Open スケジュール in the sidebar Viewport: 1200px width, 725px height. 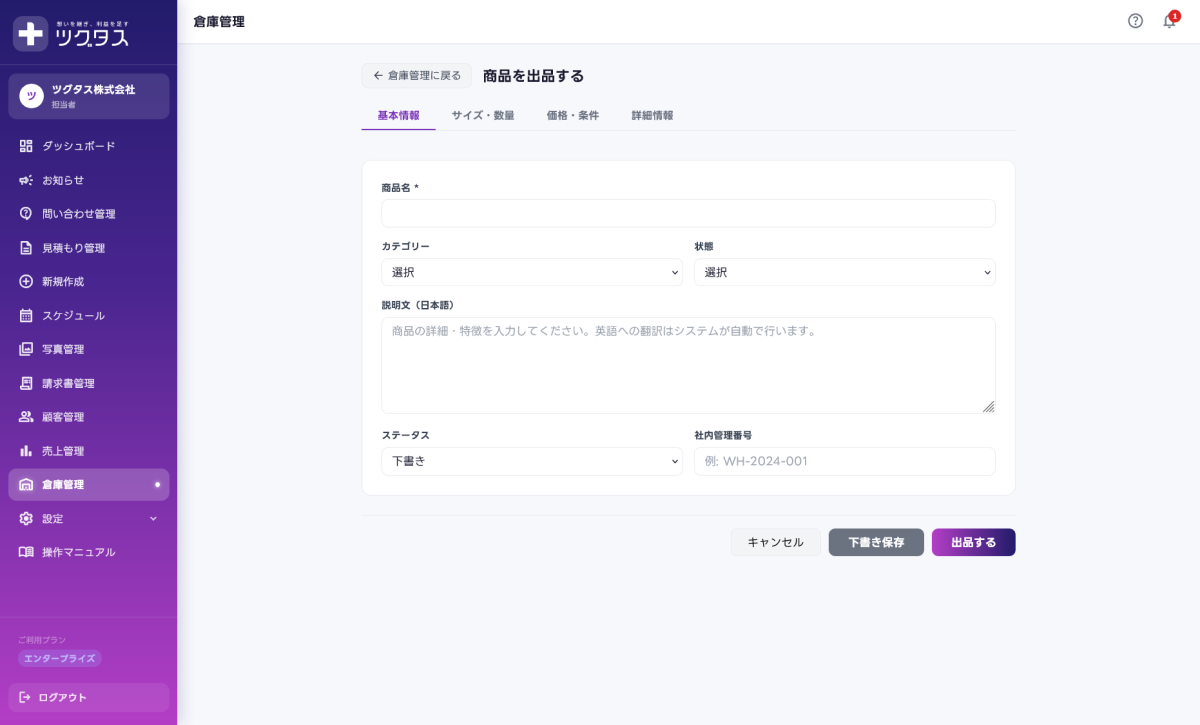[89, 316]
